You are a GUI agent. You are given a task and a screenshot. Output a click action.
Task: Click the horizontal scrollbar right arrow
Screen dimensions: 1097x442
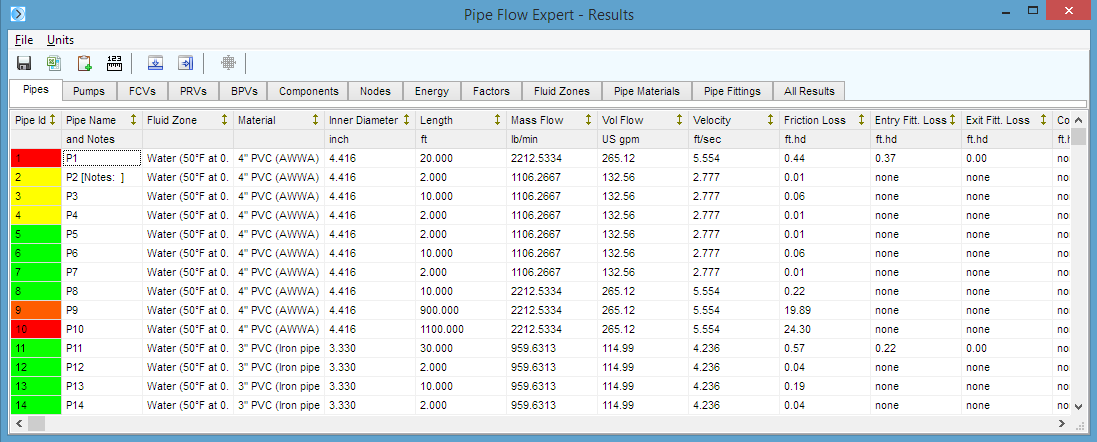pos(1064,423)
